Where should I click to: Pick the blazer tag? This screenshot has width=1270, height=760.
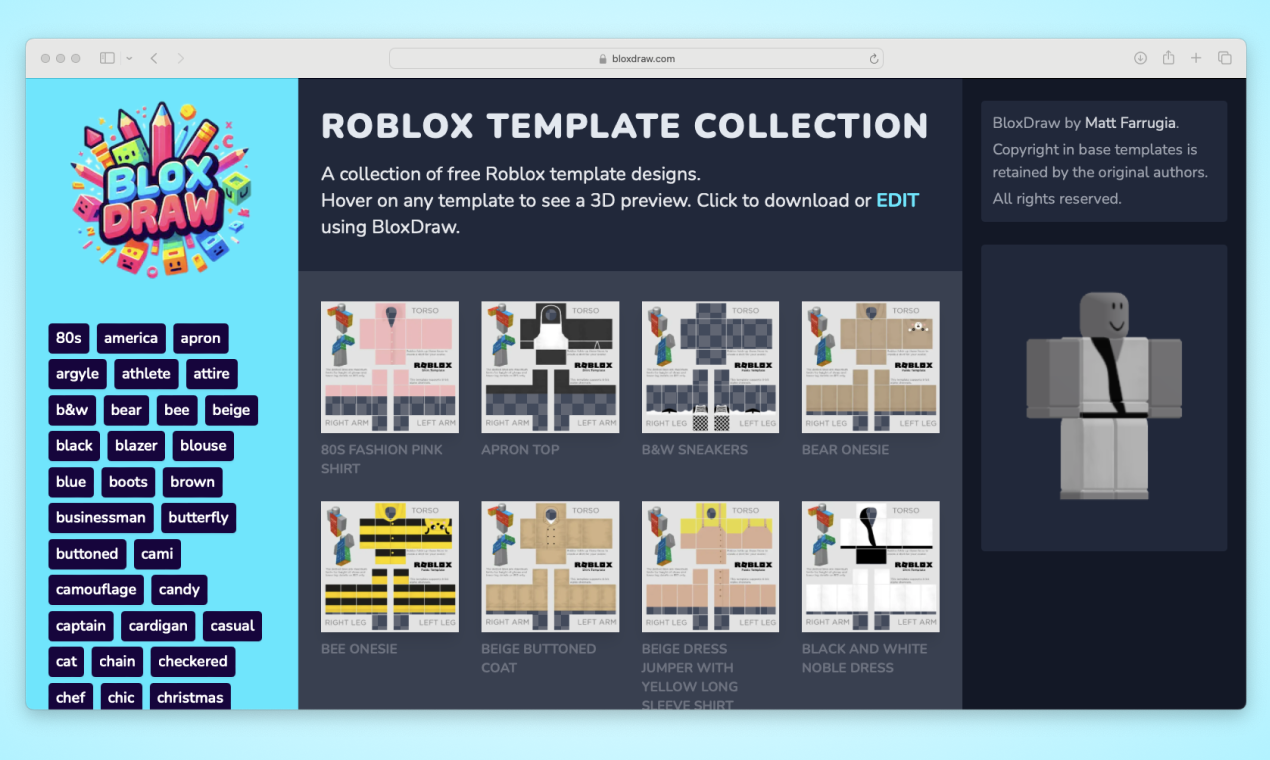[136, 446]
